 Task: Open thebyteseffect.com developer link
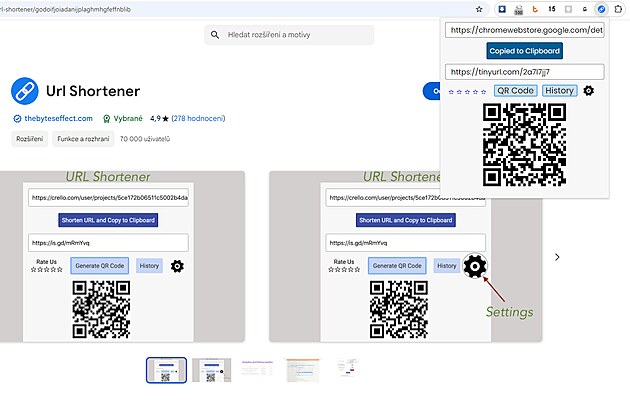[x=58, y=118]
